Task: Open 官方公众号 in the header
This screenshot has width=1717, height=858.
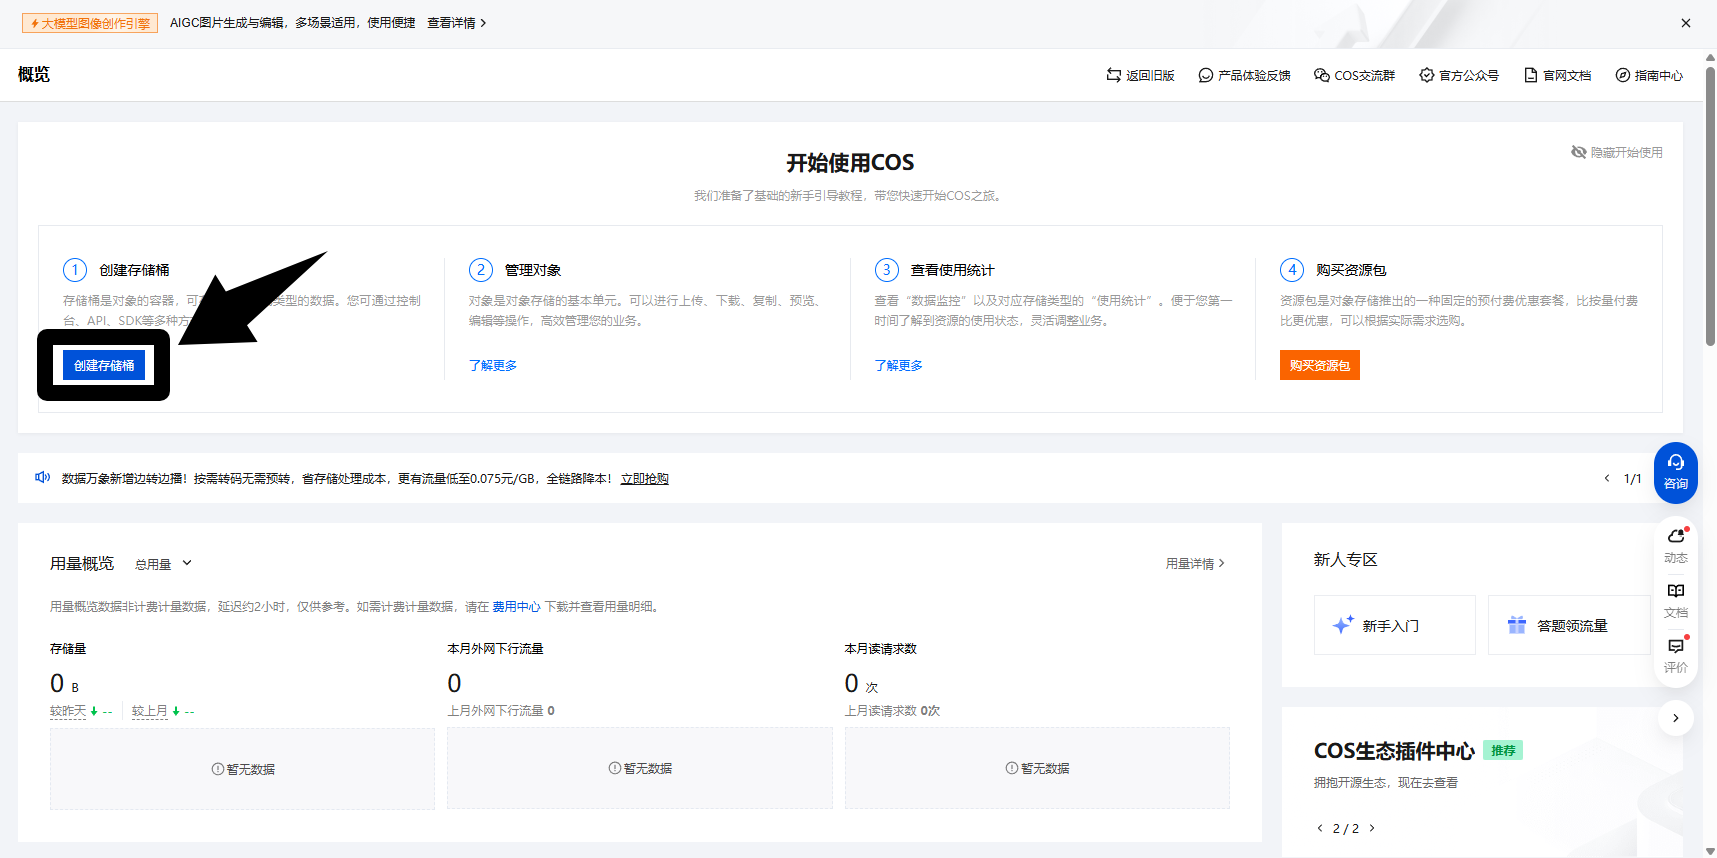Action: click(1459, 75)
